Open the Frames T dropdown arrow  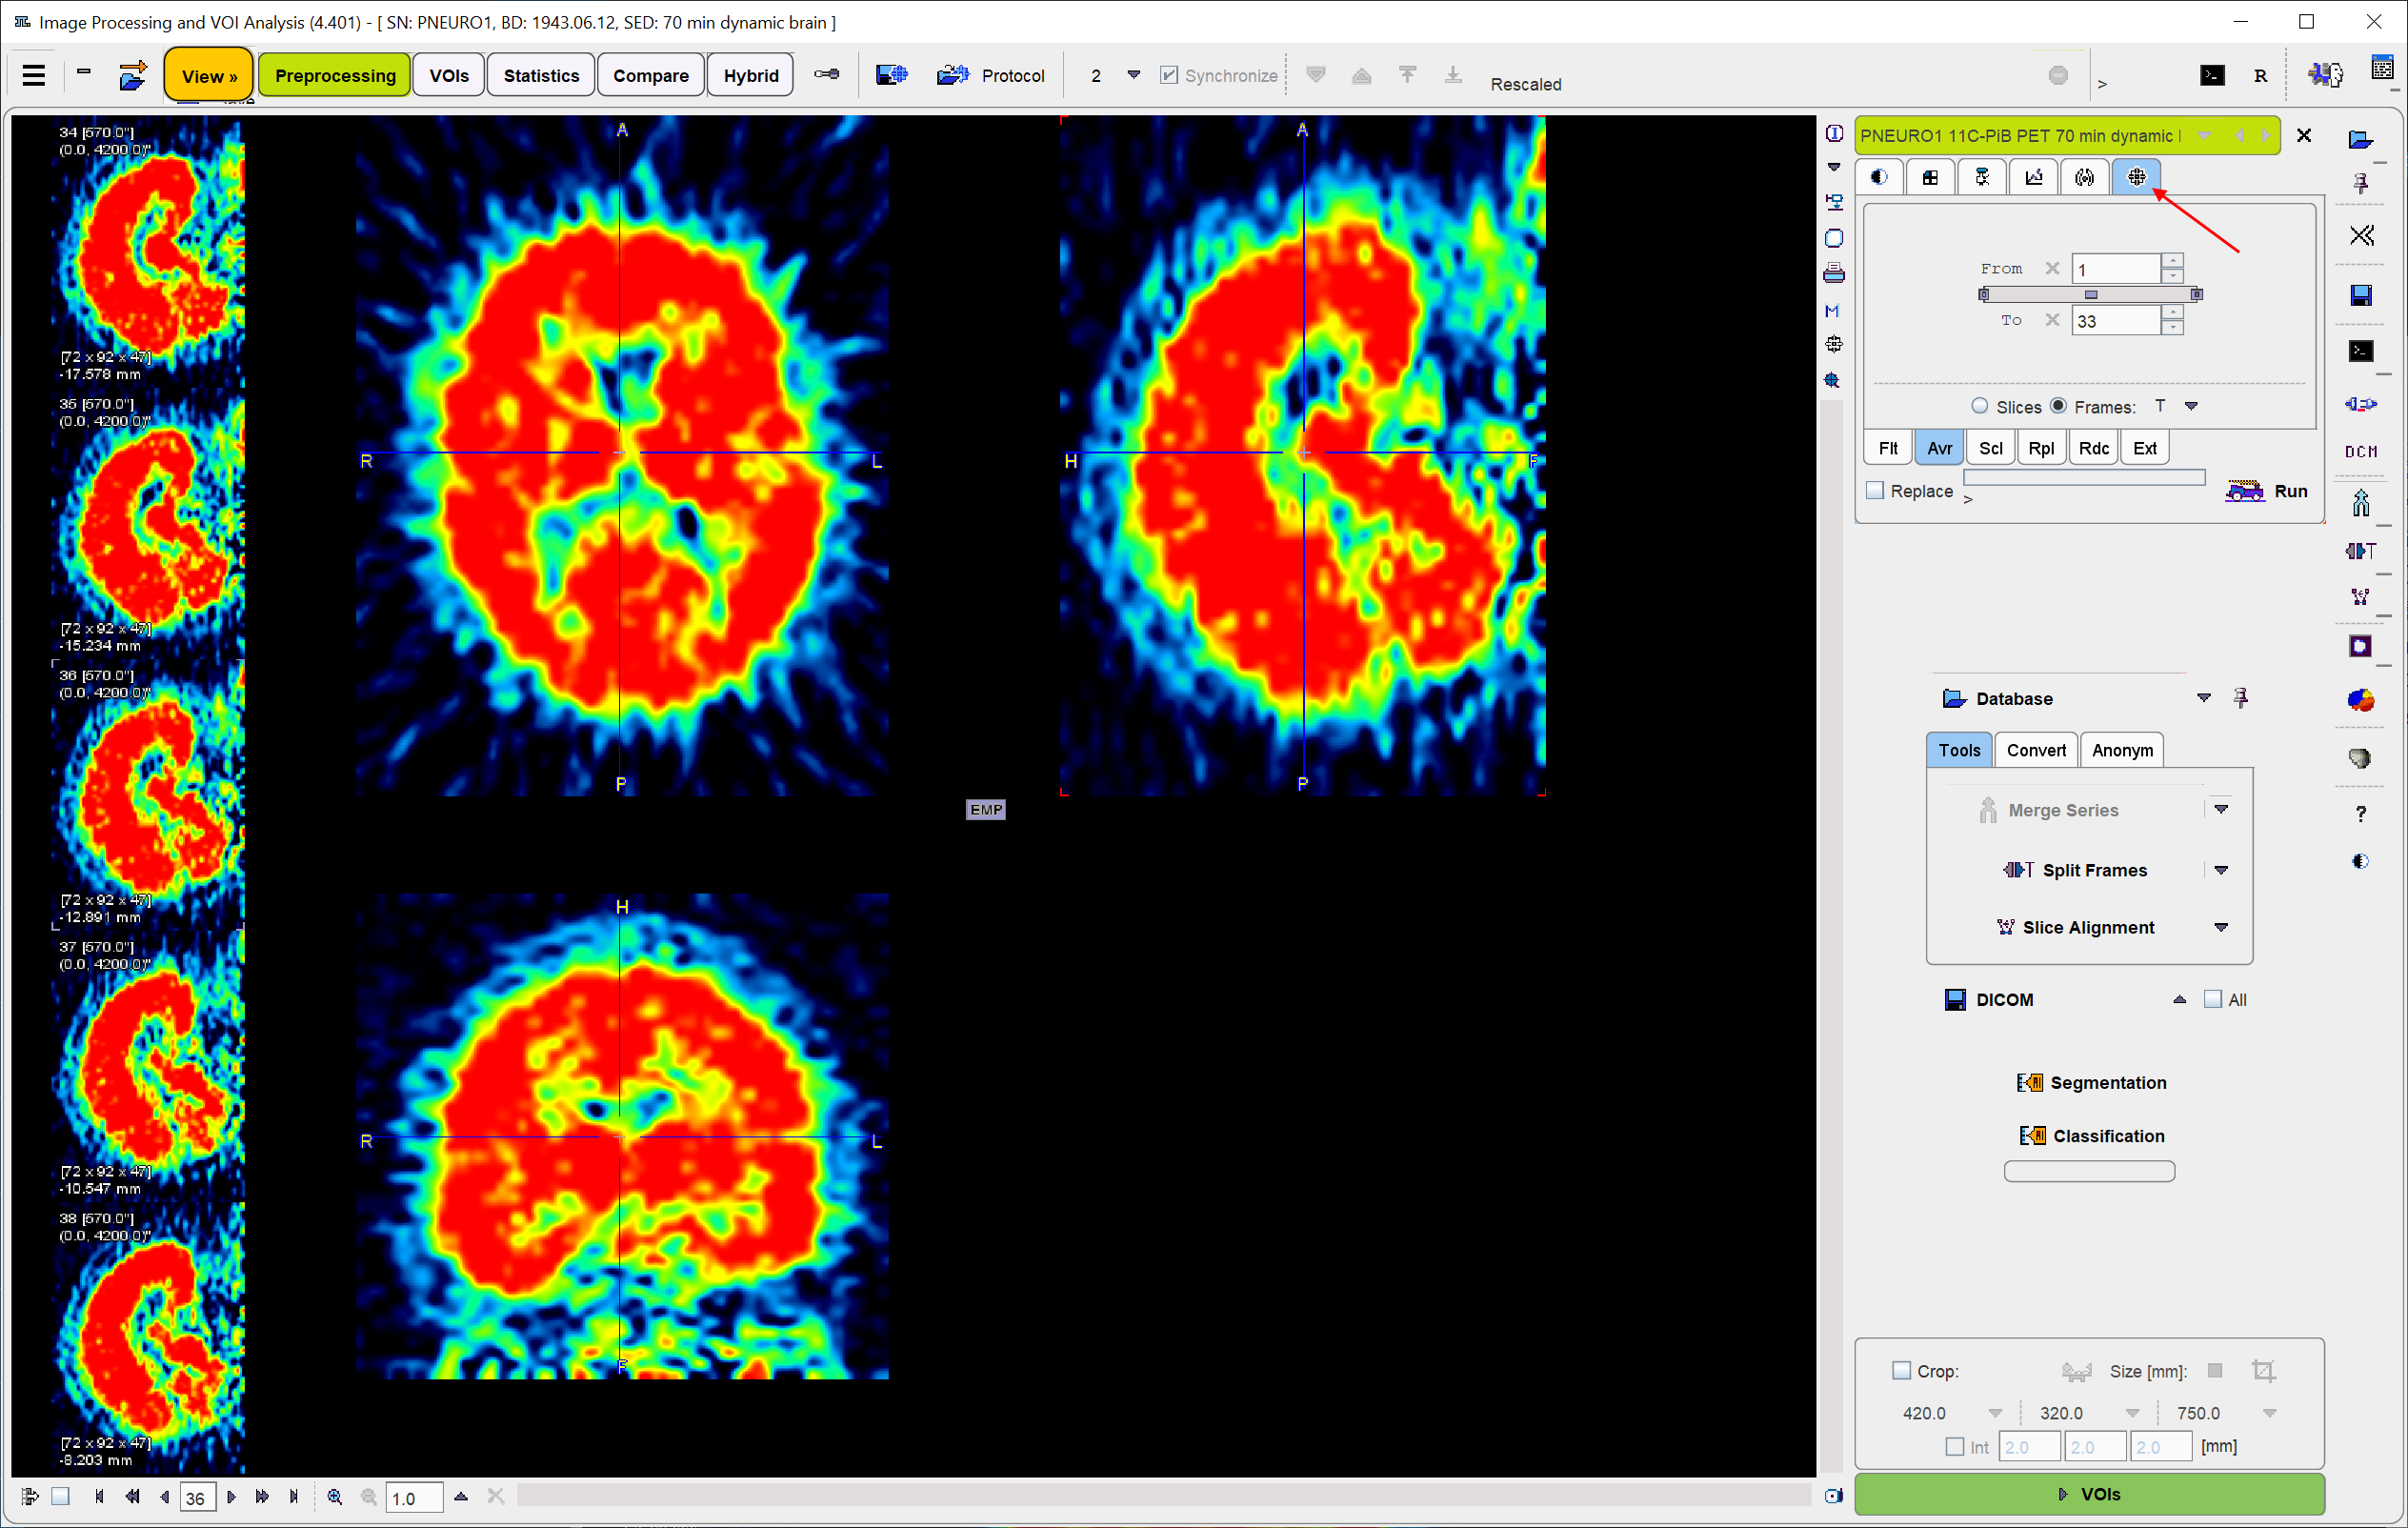coord(2191,406)
